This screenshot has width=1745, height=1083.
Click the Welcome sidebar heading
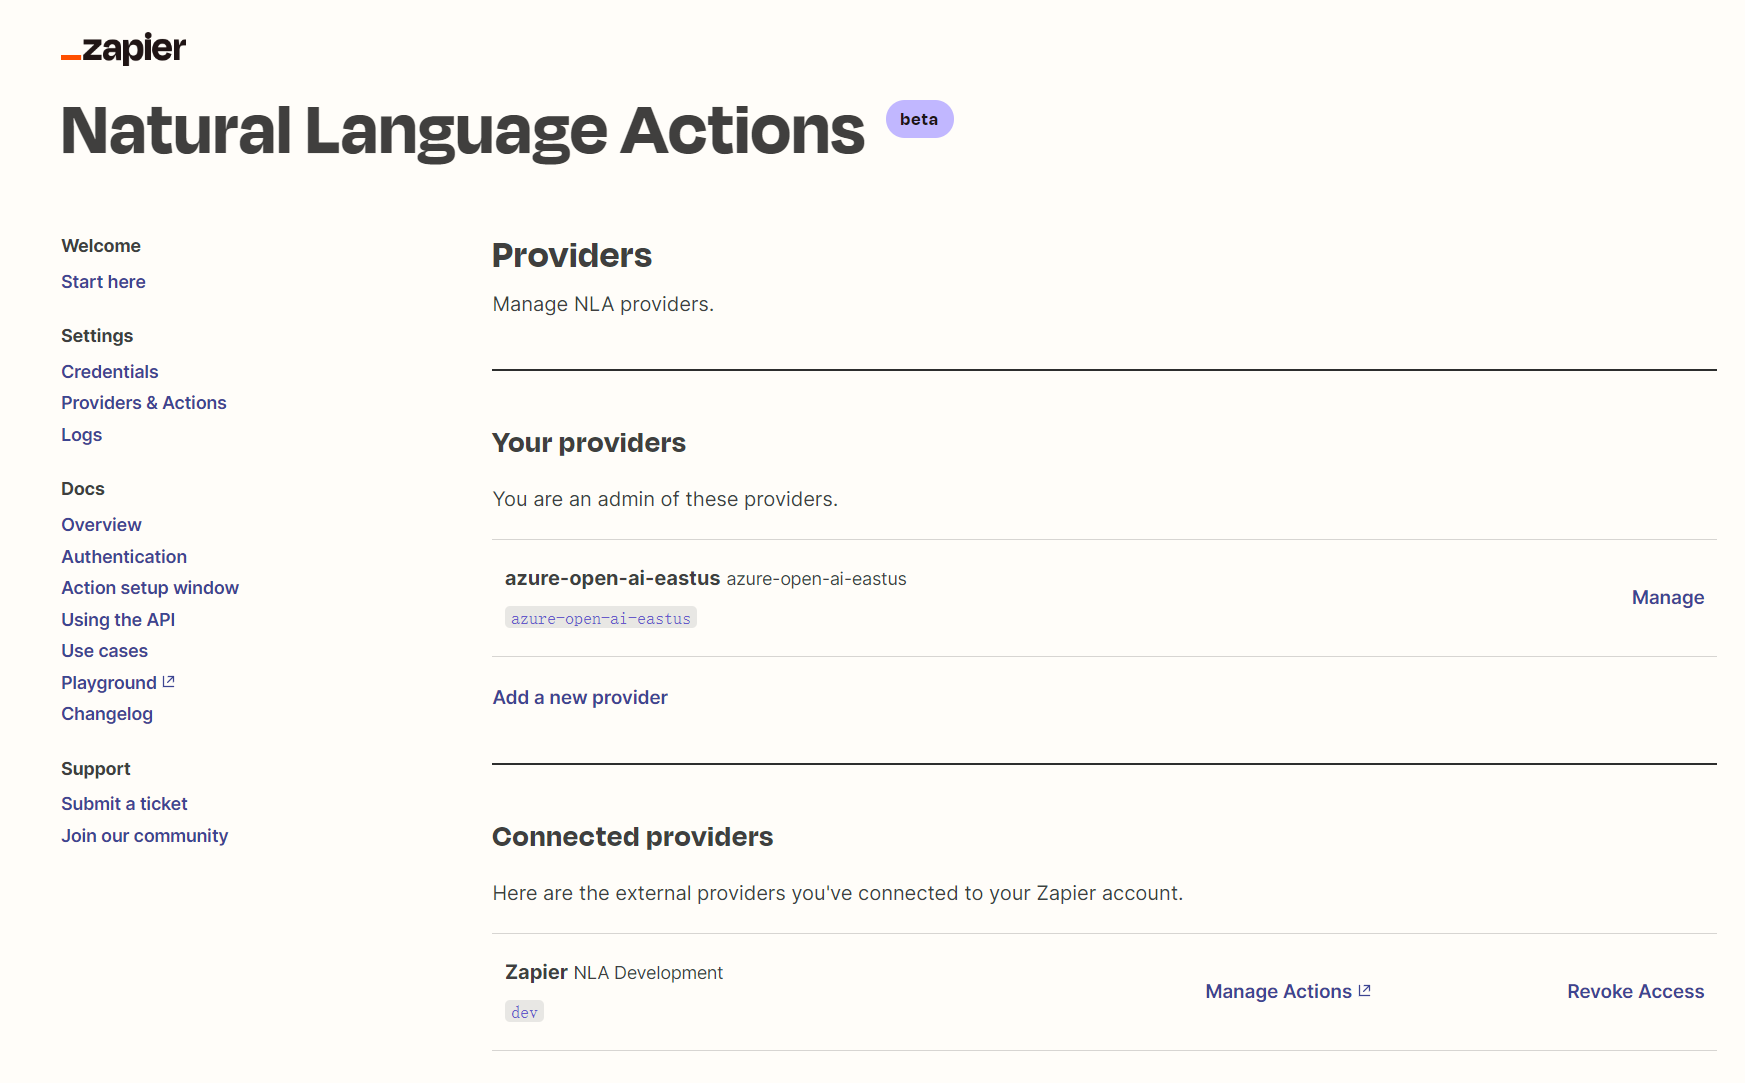[101, 246]
